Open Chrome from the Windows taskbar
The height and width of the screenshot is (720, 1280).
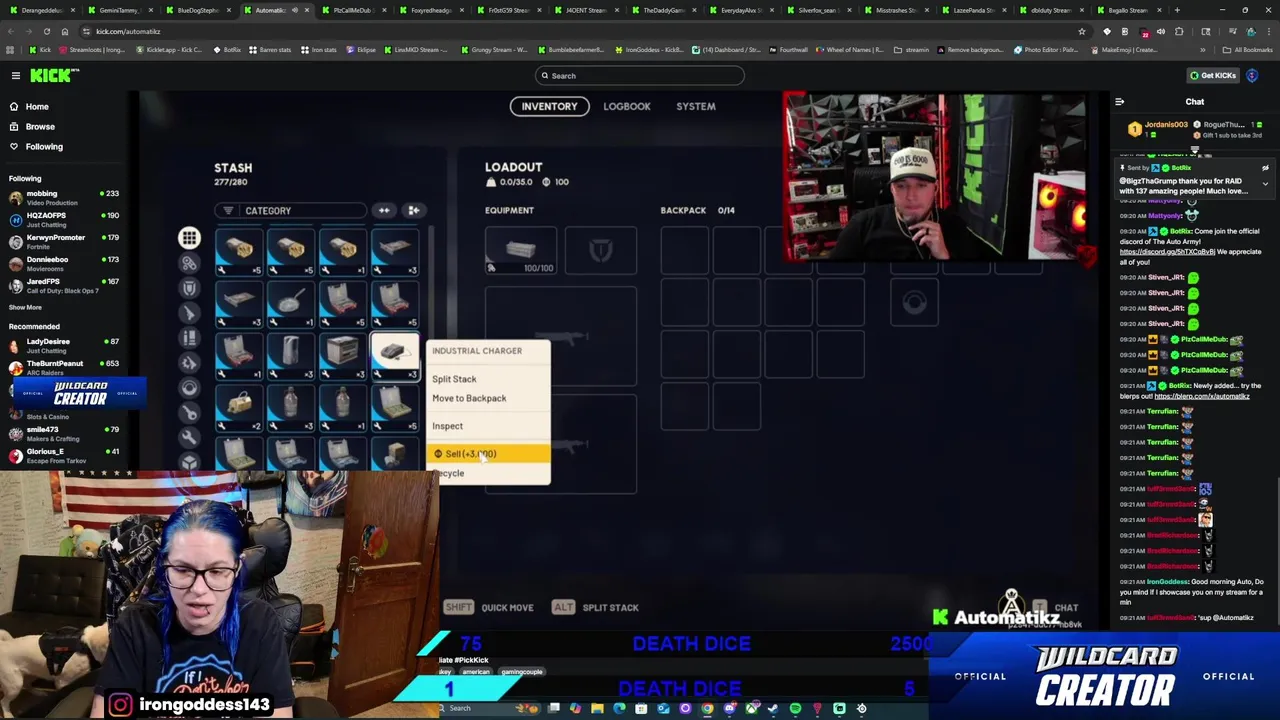pos(707,708)
